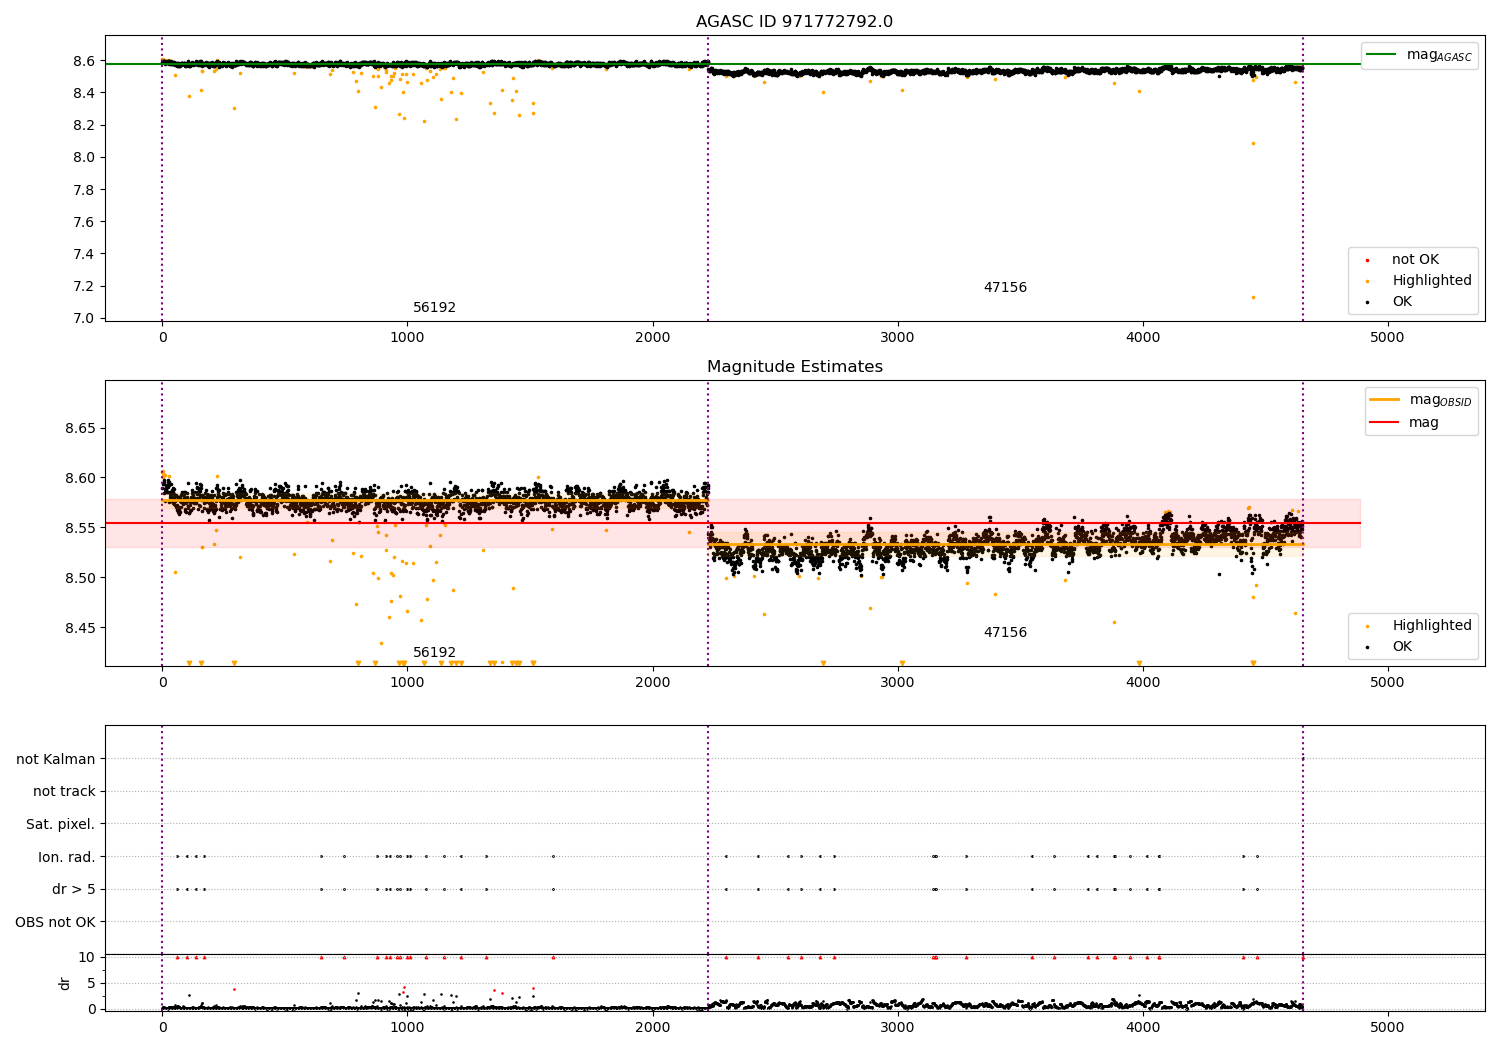This screenshot has height=1050, width=1500.
Task: Click the 'not track' row label
Action: tap(64, 792)
